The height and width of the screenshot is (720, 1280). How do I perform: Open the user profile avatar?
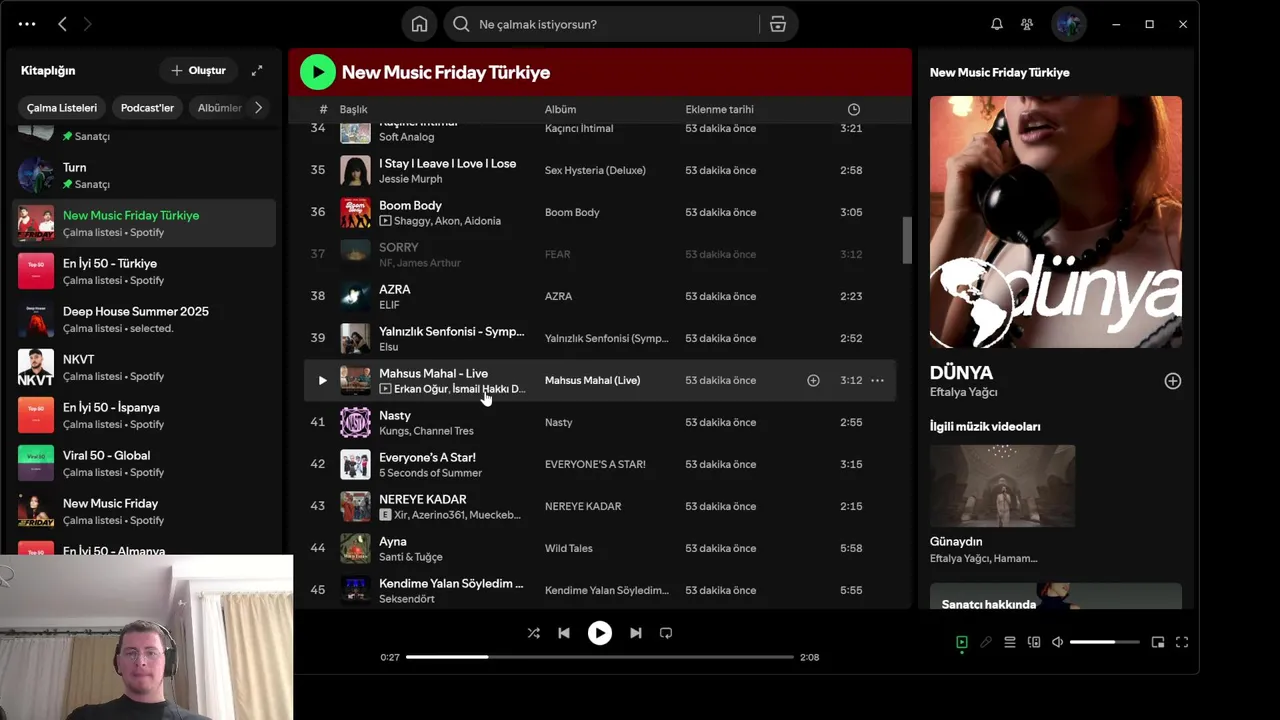pyautogui.click(x=1069, y=24)
